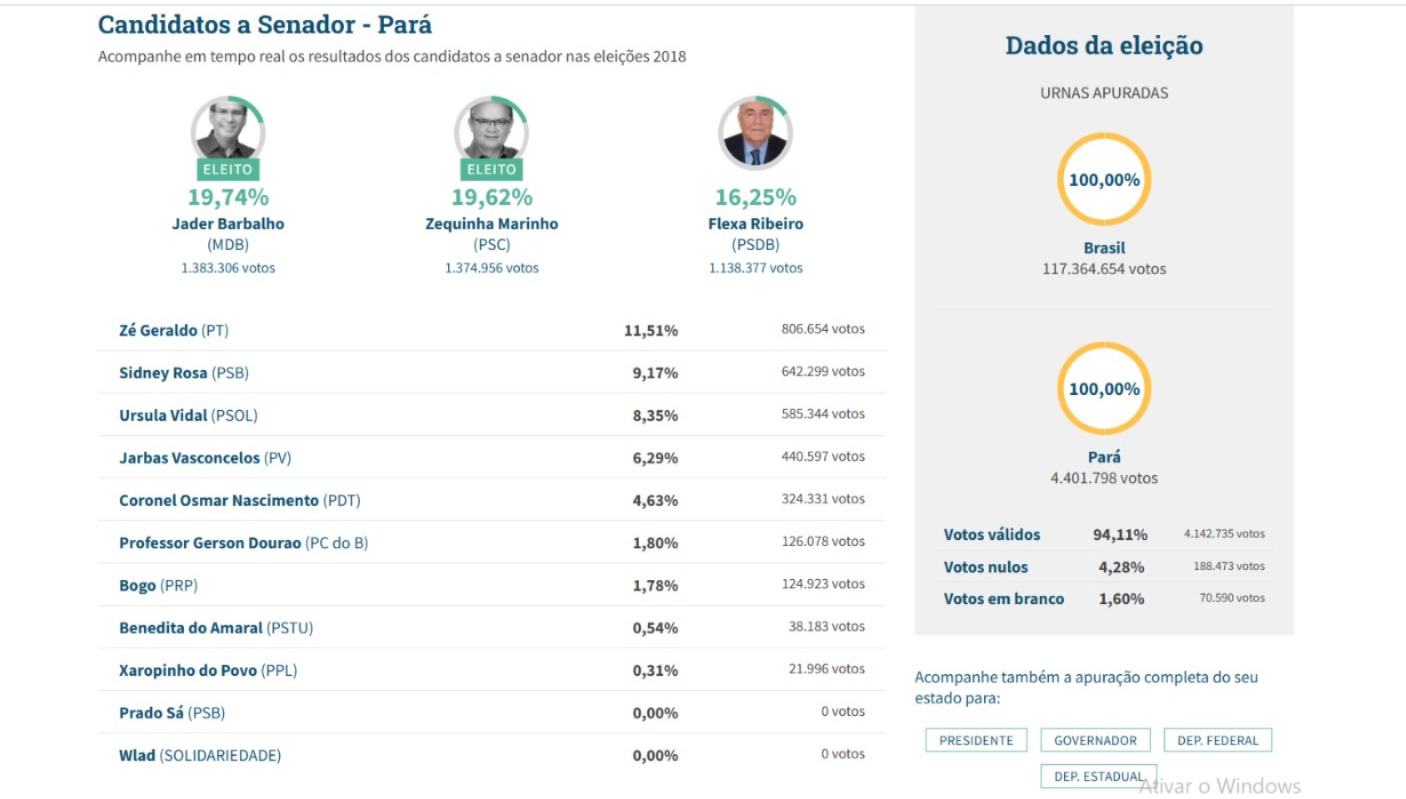
Task: Select candidate Professor Gerson Dourao
Action: coord(491,542)
